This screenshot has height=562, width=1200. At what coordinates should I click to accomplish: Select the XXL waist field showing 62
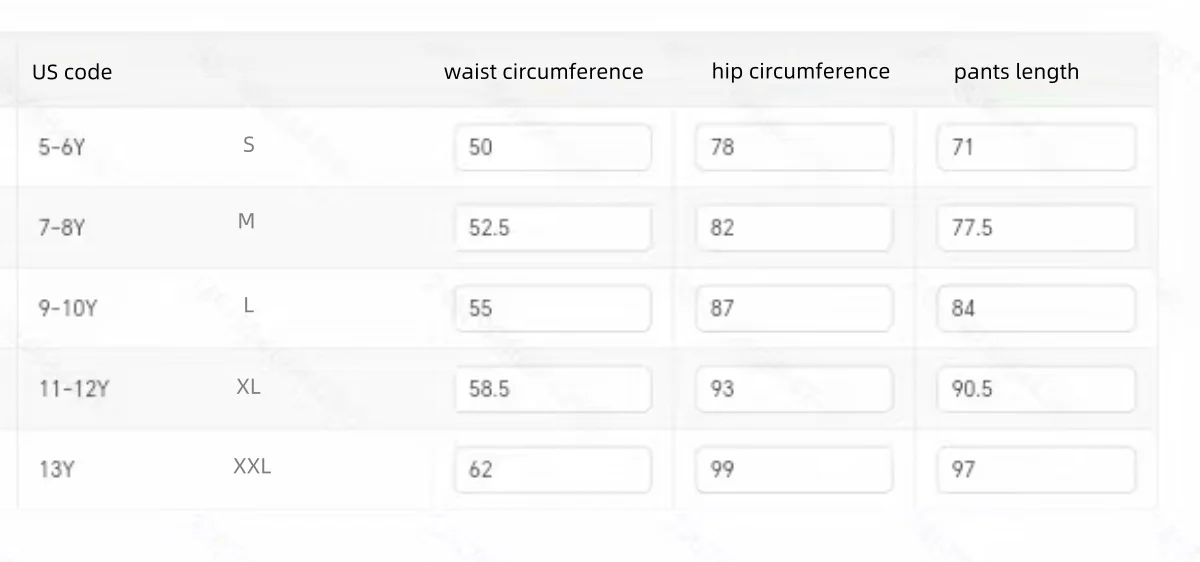click(x=553, y=469)
